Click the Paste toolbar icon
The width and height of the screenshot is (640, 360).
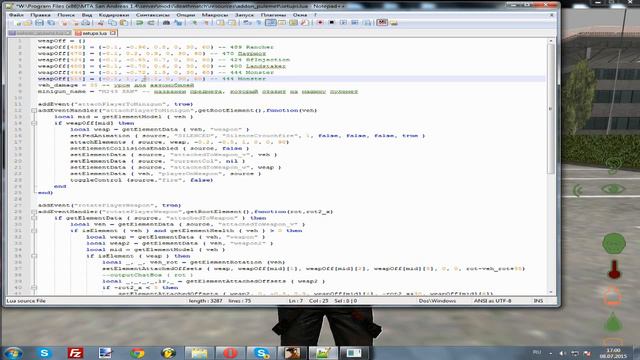124,23
